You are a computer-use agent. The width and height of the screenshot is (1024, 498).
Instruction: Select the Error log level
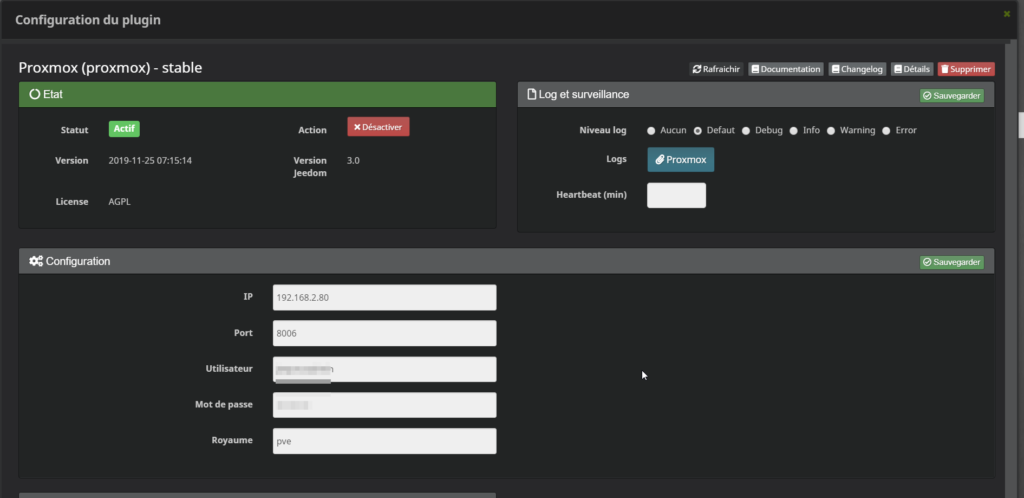[x=886, y=131]
